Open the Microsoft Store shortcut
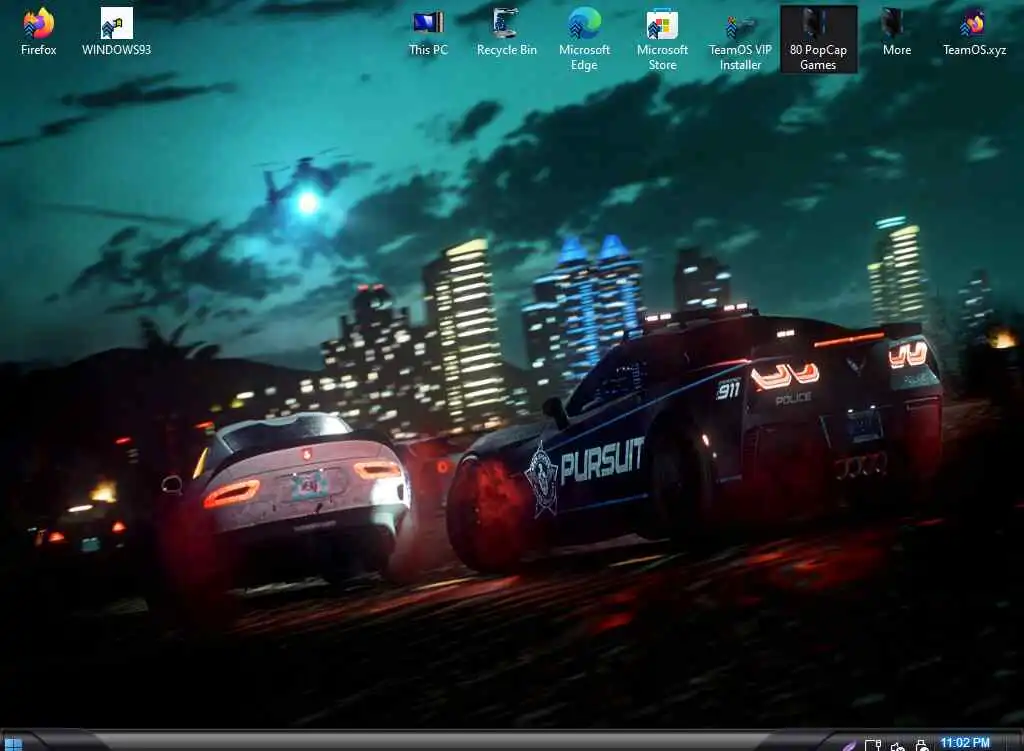The width and height of the screenshot is (1024, 751). 662,39
